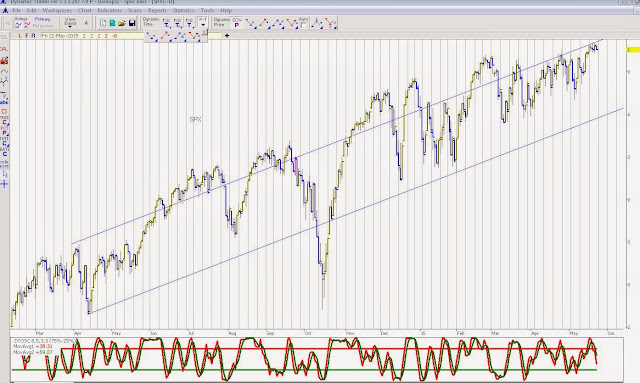
Task: Click the black zigzag sidebar icon
Action: [x=4, y=81]
